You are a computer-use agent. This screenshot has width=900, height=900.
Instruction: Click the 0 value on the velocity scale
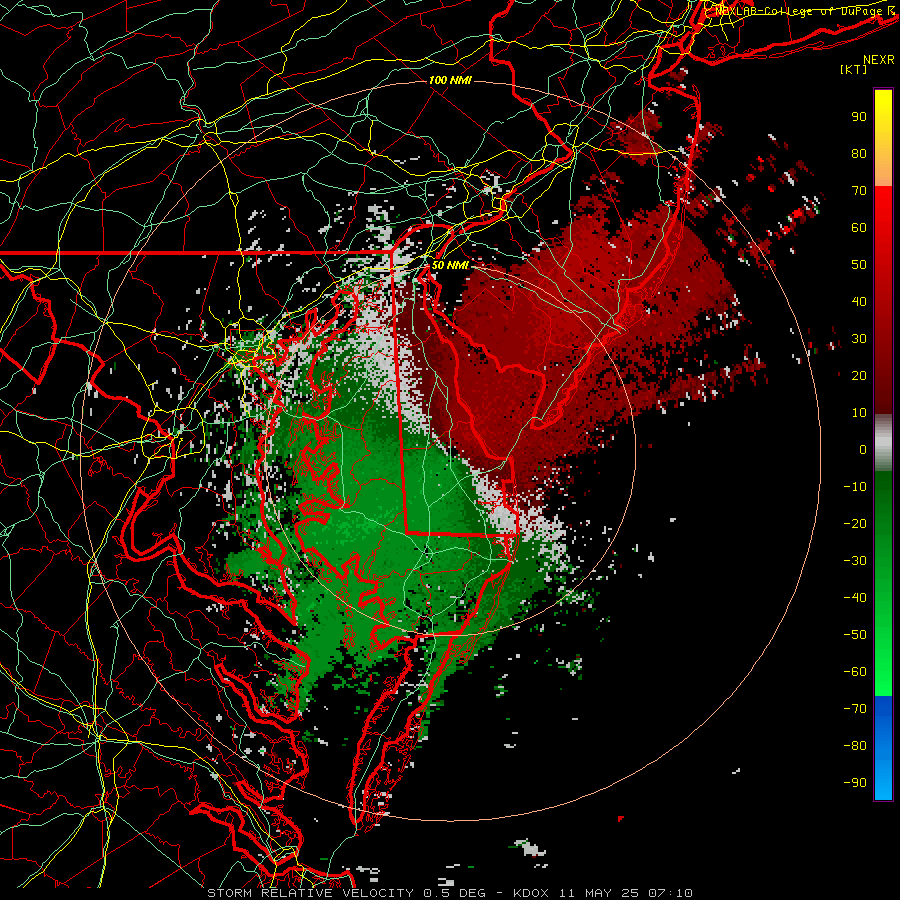pyautogui.click(x=863, y=449)
